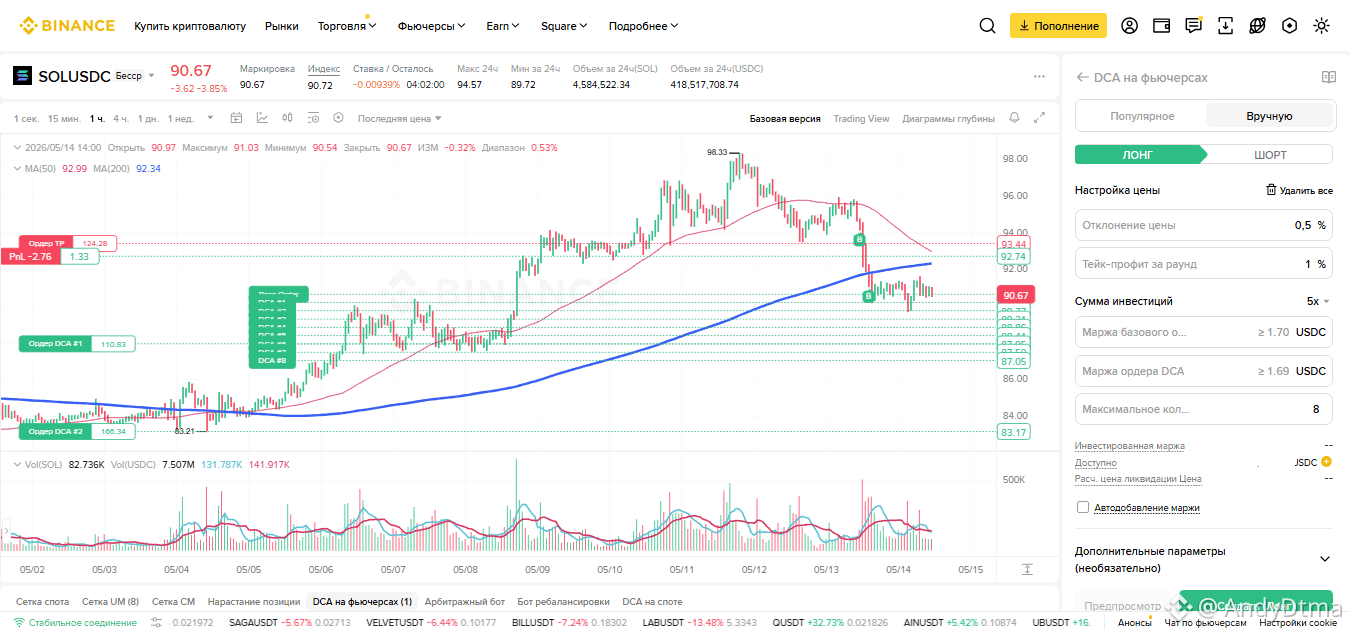
Task: Expand the Earn menu
Action: [503, 26]
